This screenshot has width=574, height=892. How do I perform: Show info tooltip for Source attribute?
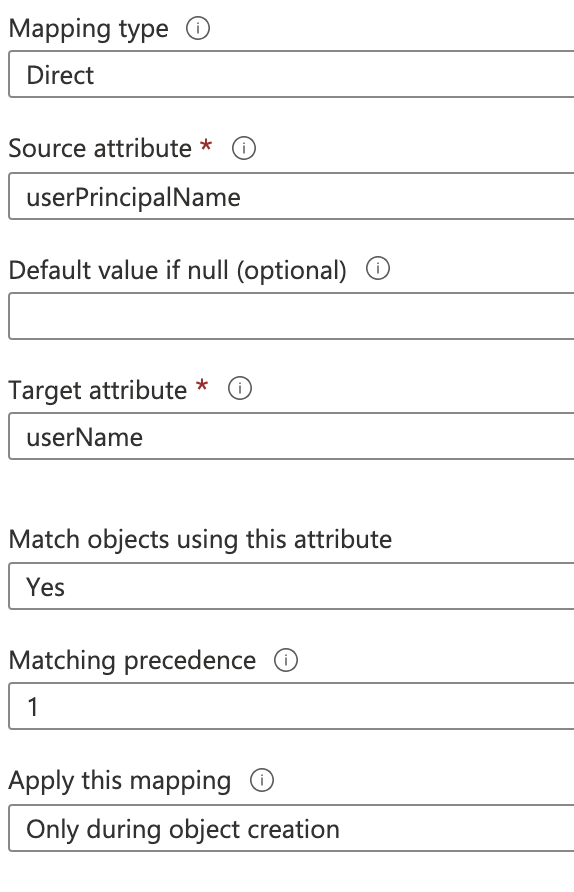coord(243,148)
